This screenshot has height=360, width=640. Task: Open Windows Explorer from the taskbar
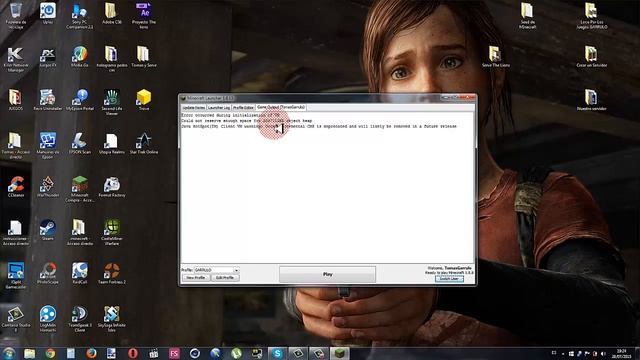29,353
